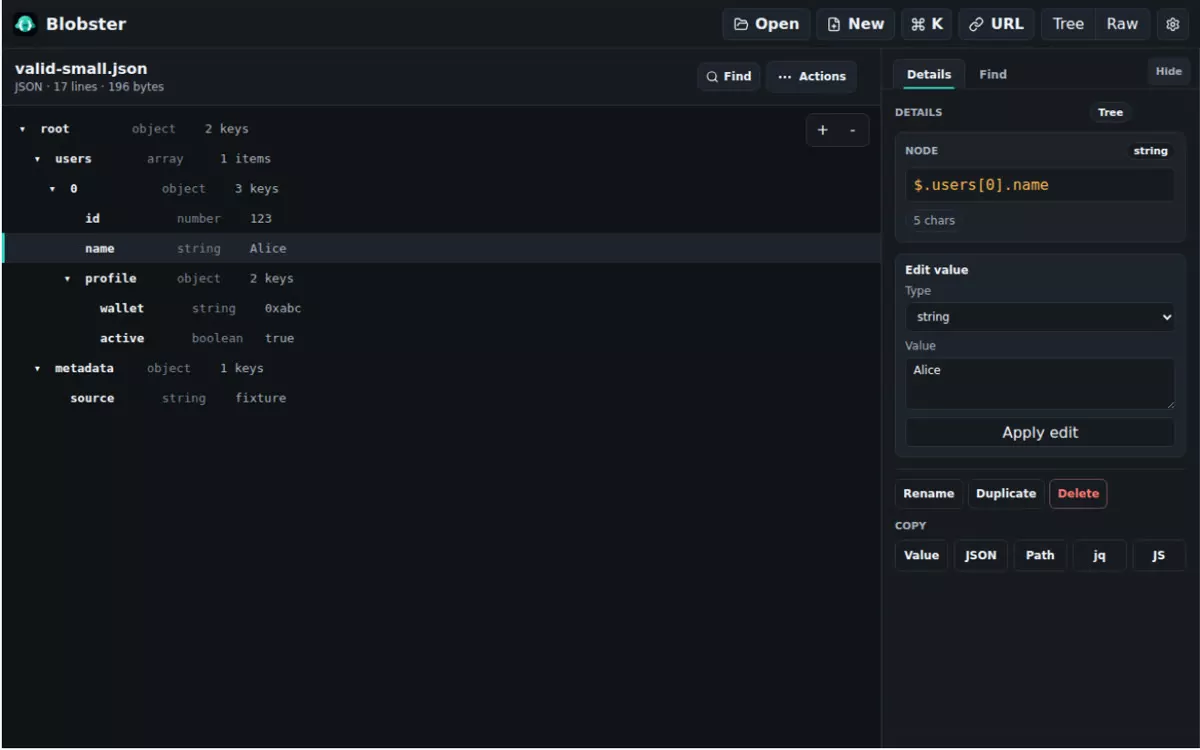The width and height of the screenshot is (1200, 750).
Task: Collapse the profile object node
Action: (x=68, y=279)
